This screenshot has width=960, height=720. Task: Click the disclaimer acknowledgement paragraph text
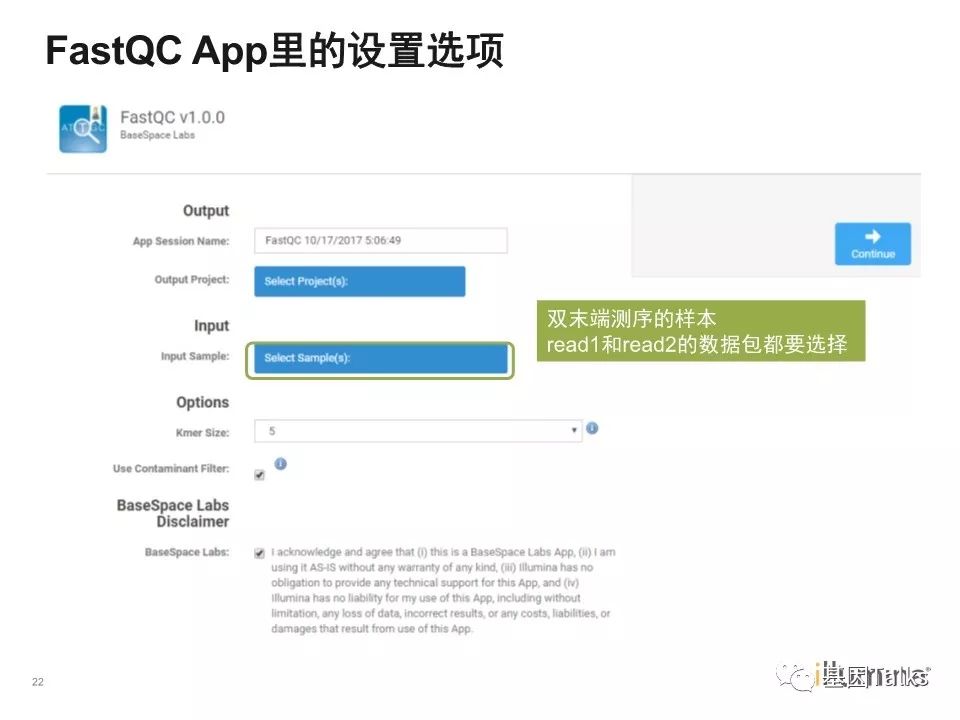tap(442, 590)
